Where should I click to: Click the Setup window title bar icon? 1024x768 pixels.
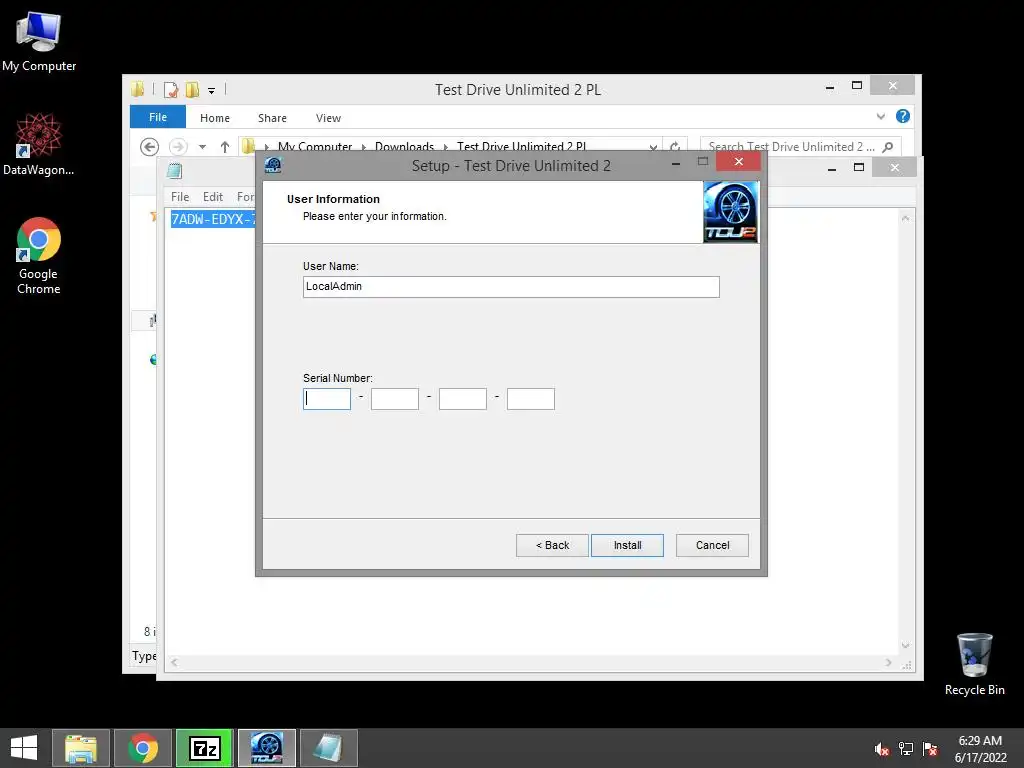[x=273, y=165]
